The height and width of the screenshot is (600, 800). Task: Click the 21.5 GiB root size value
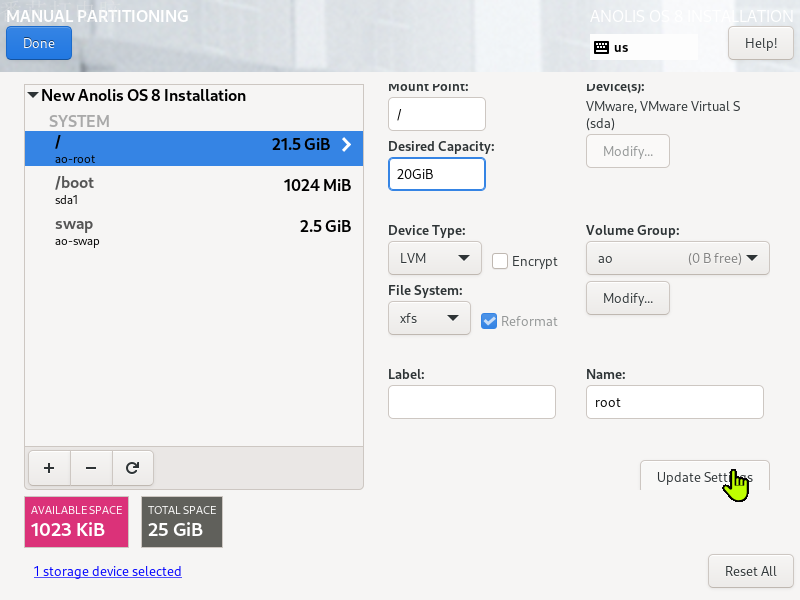click(301, 144)
